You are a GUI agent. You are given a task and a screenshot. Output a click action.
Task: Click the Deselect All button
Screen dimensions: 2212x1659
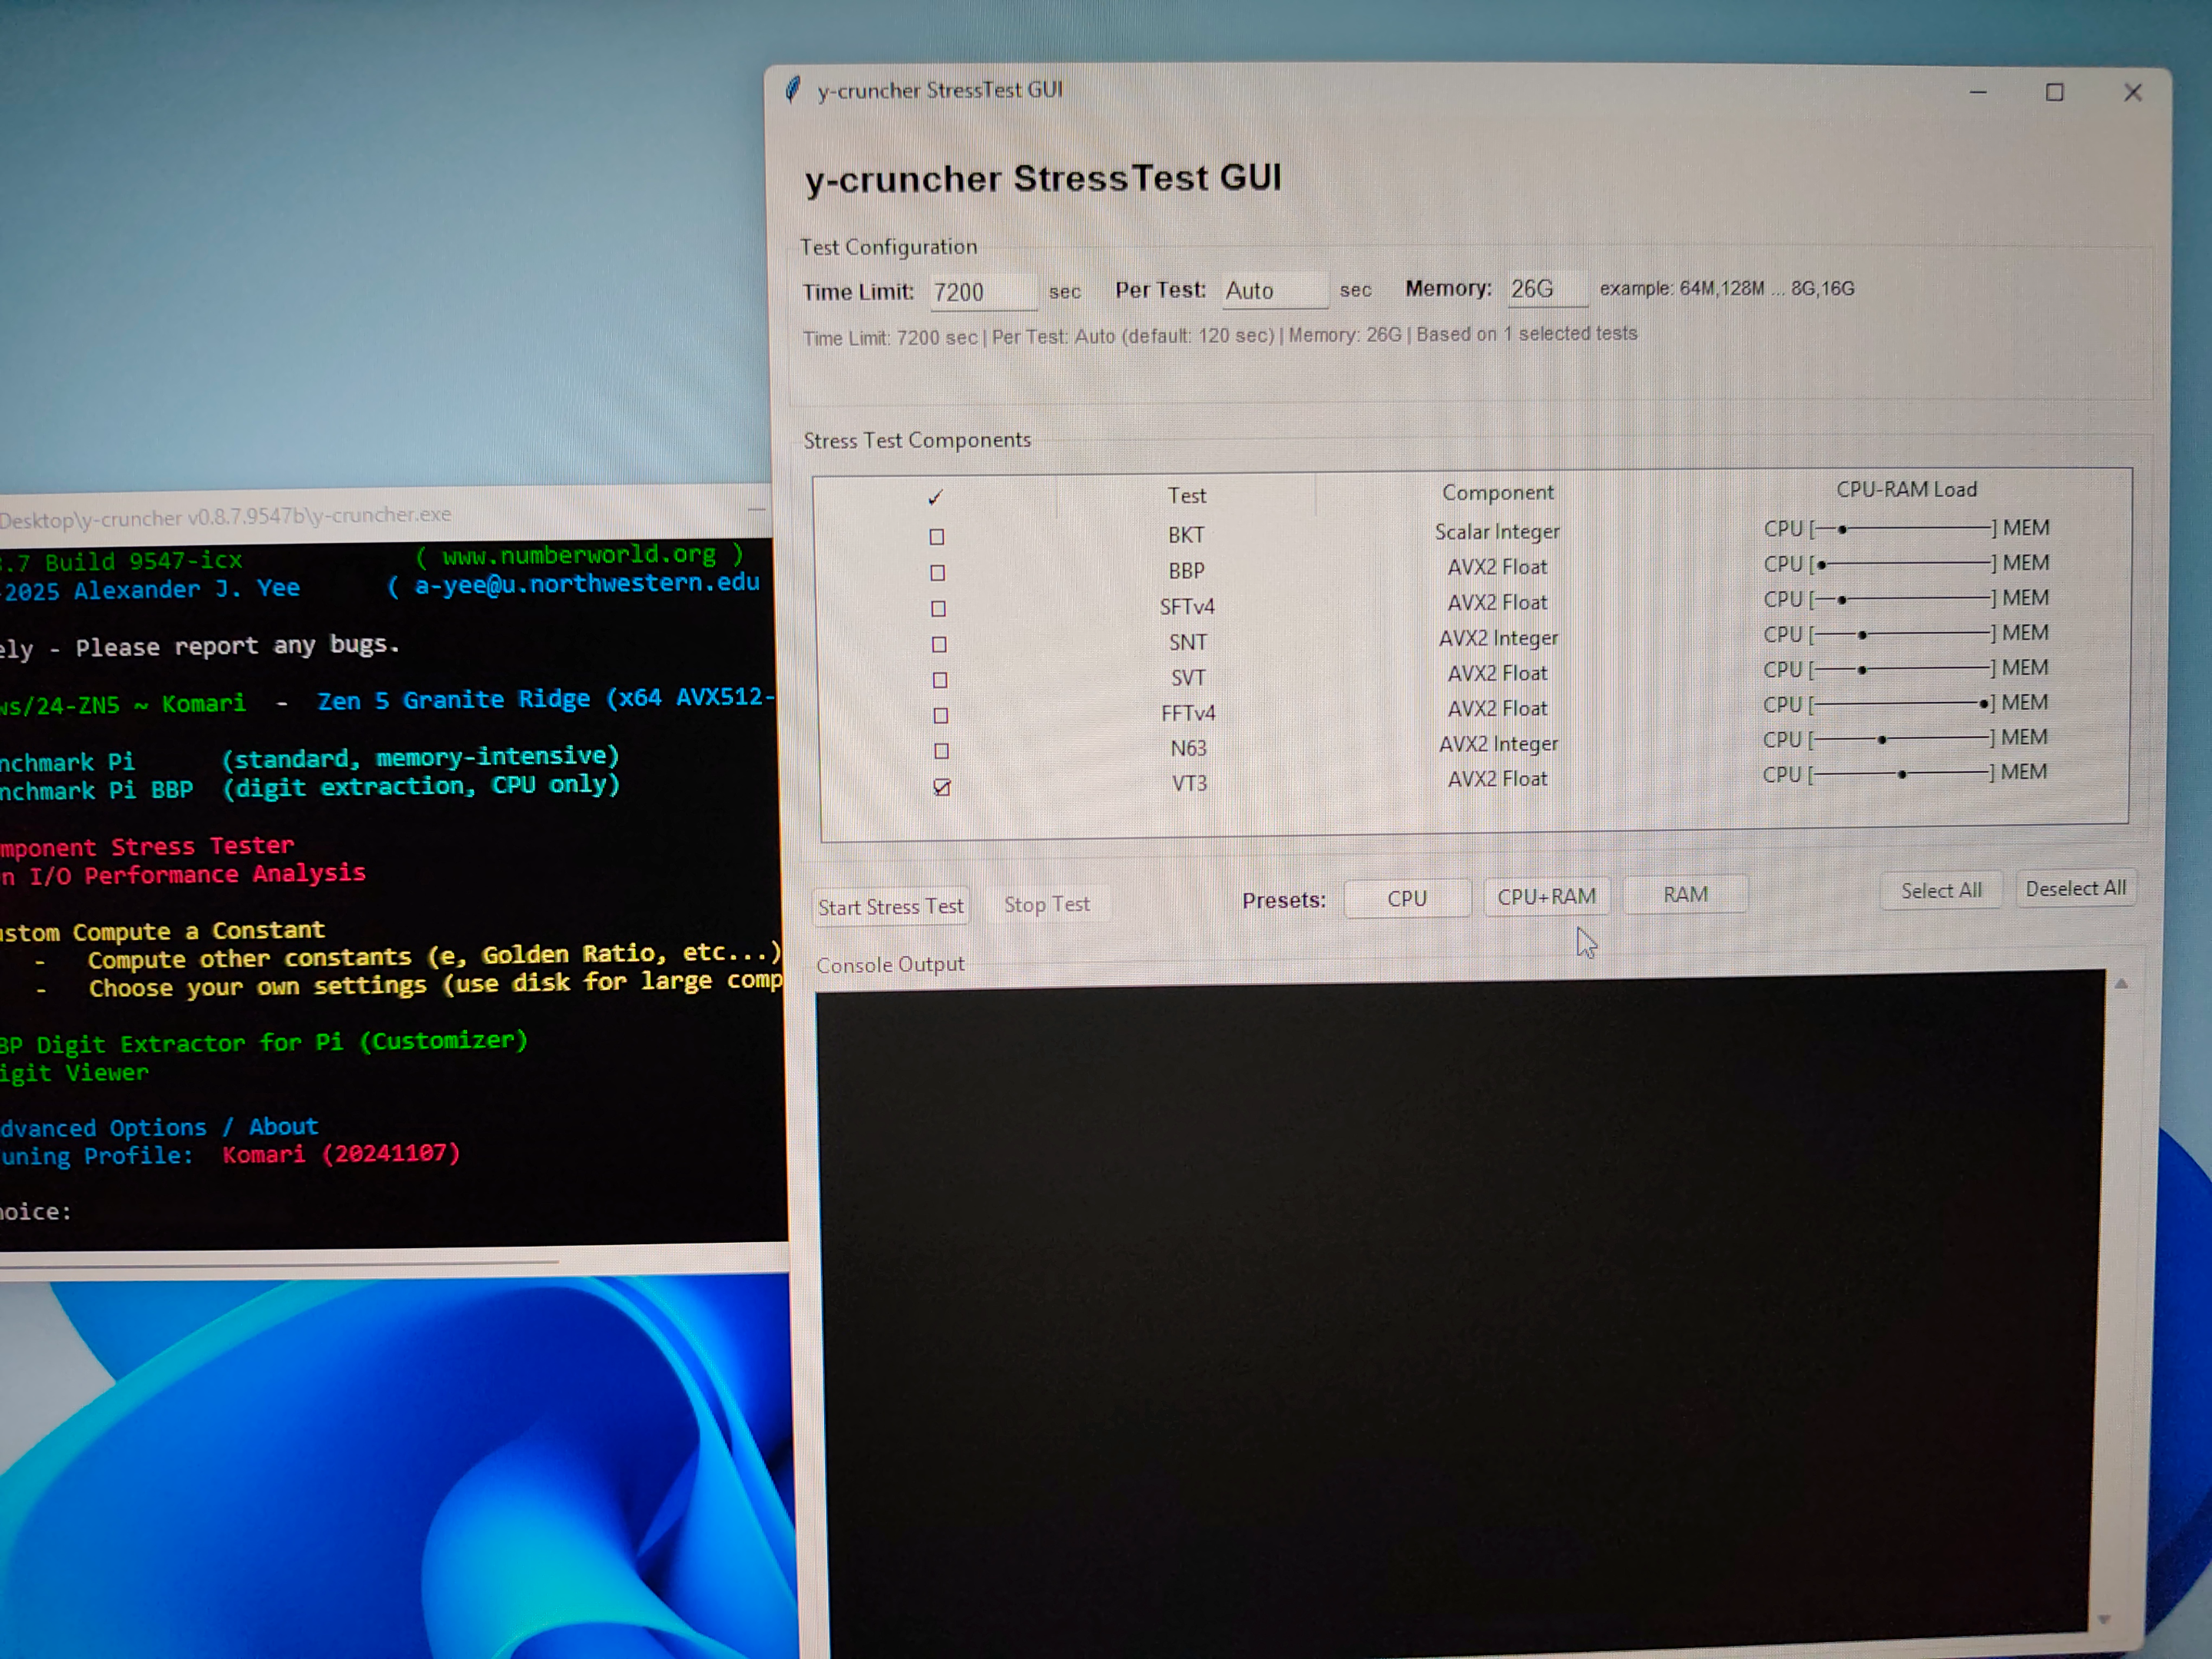tap(2076, 888)
